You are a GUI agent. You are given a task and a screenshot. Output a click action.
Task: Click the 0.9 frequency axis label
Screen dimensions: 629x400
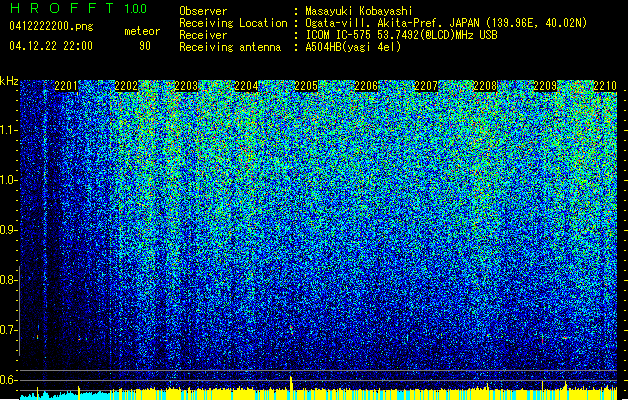click(8, 230)
